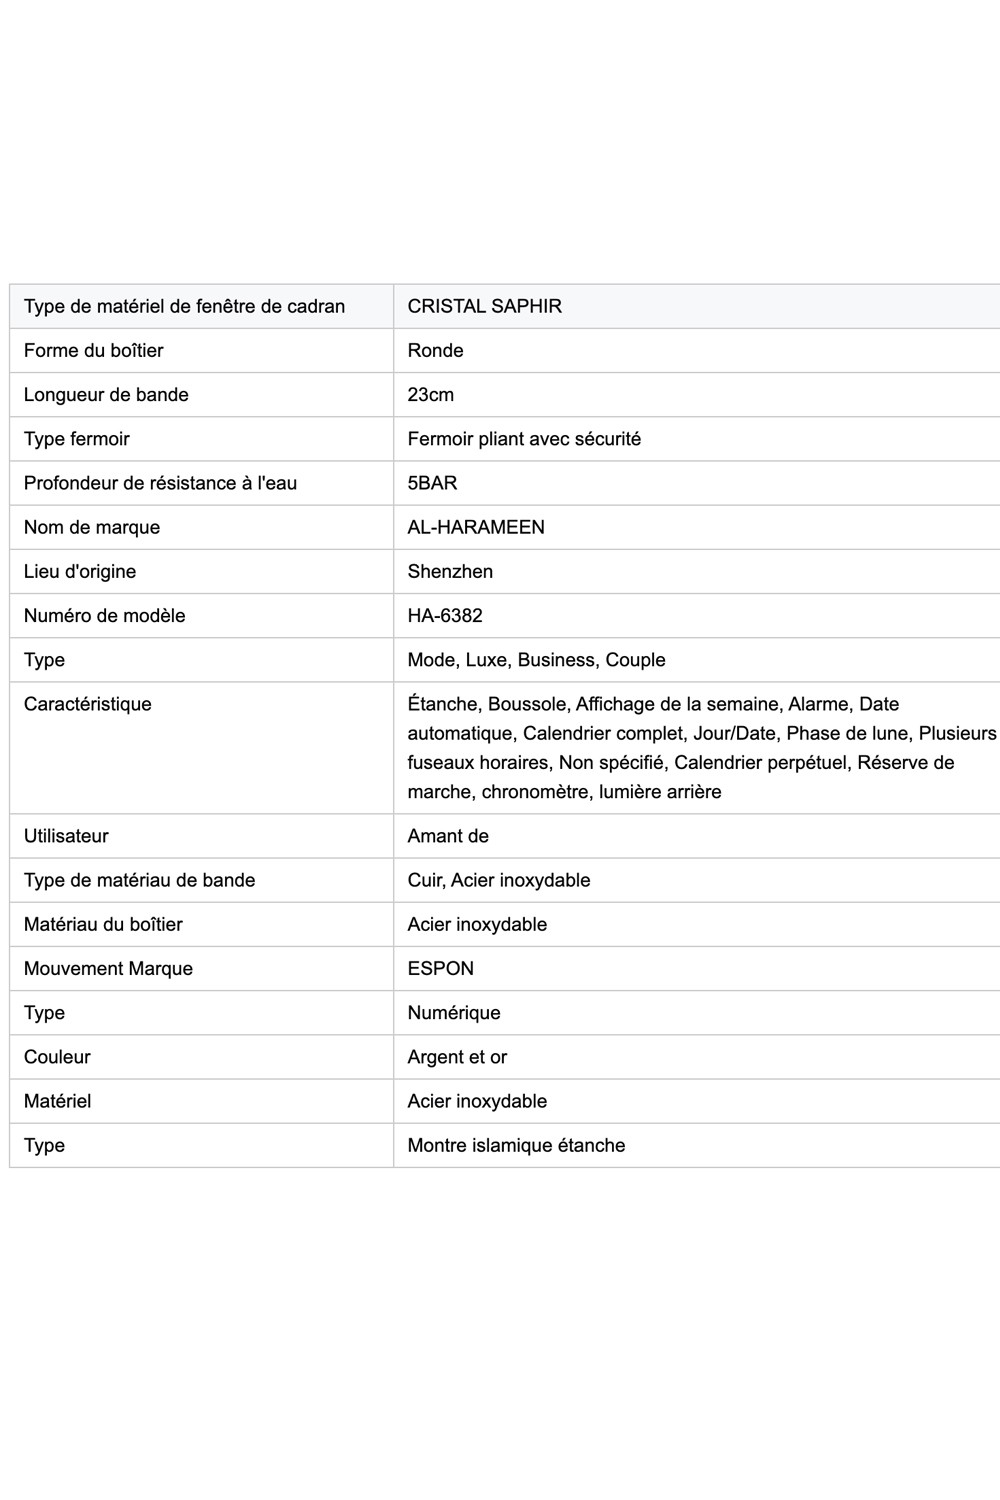Select the 'Amant de' user value
1000x1500 pixels.
click(448, 836)
